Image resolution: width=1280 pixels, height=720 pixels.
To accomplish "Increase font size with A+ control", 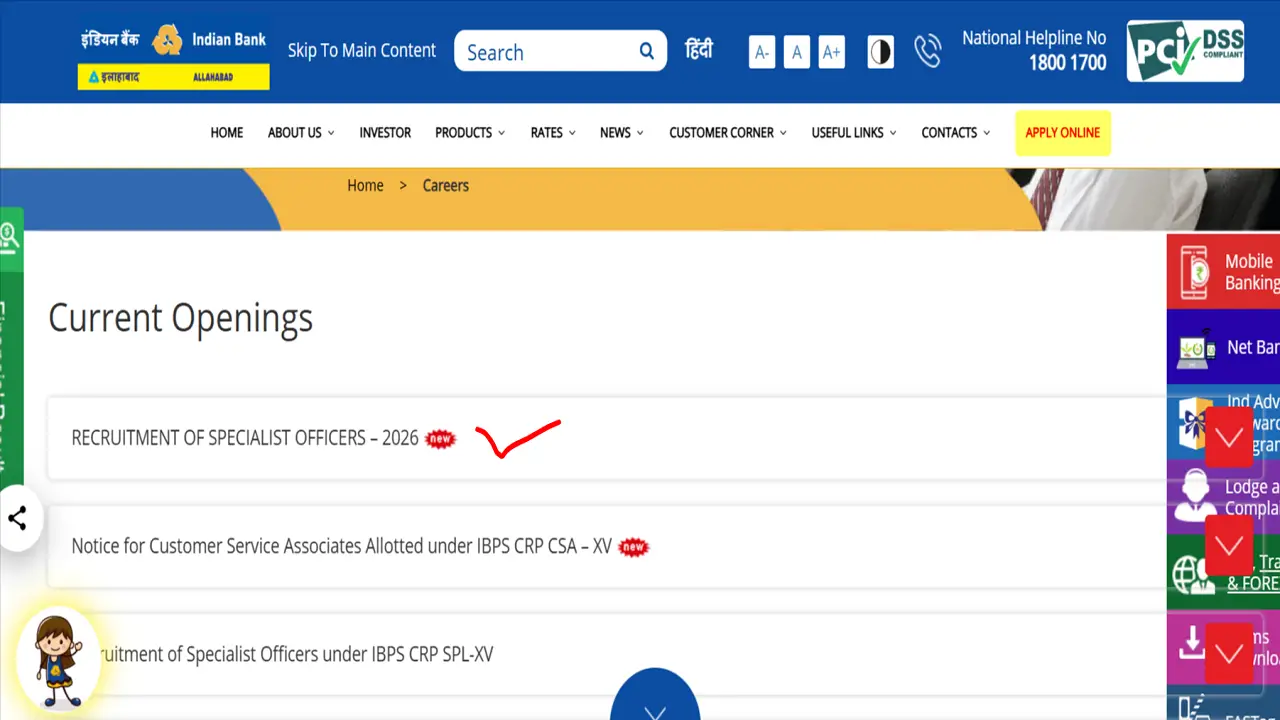I will [832, 51].
